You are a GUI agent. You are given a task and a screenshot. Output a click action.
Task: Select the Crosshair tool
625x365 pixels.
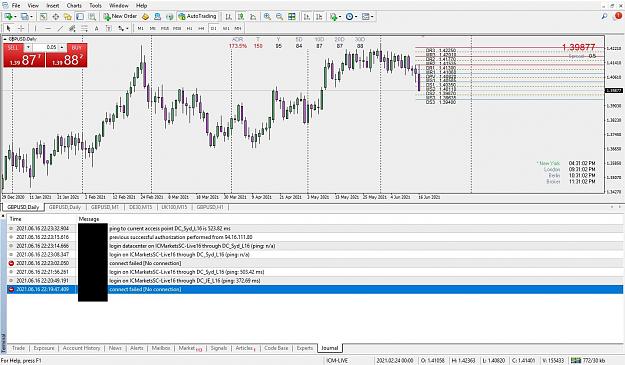[21, 28]
